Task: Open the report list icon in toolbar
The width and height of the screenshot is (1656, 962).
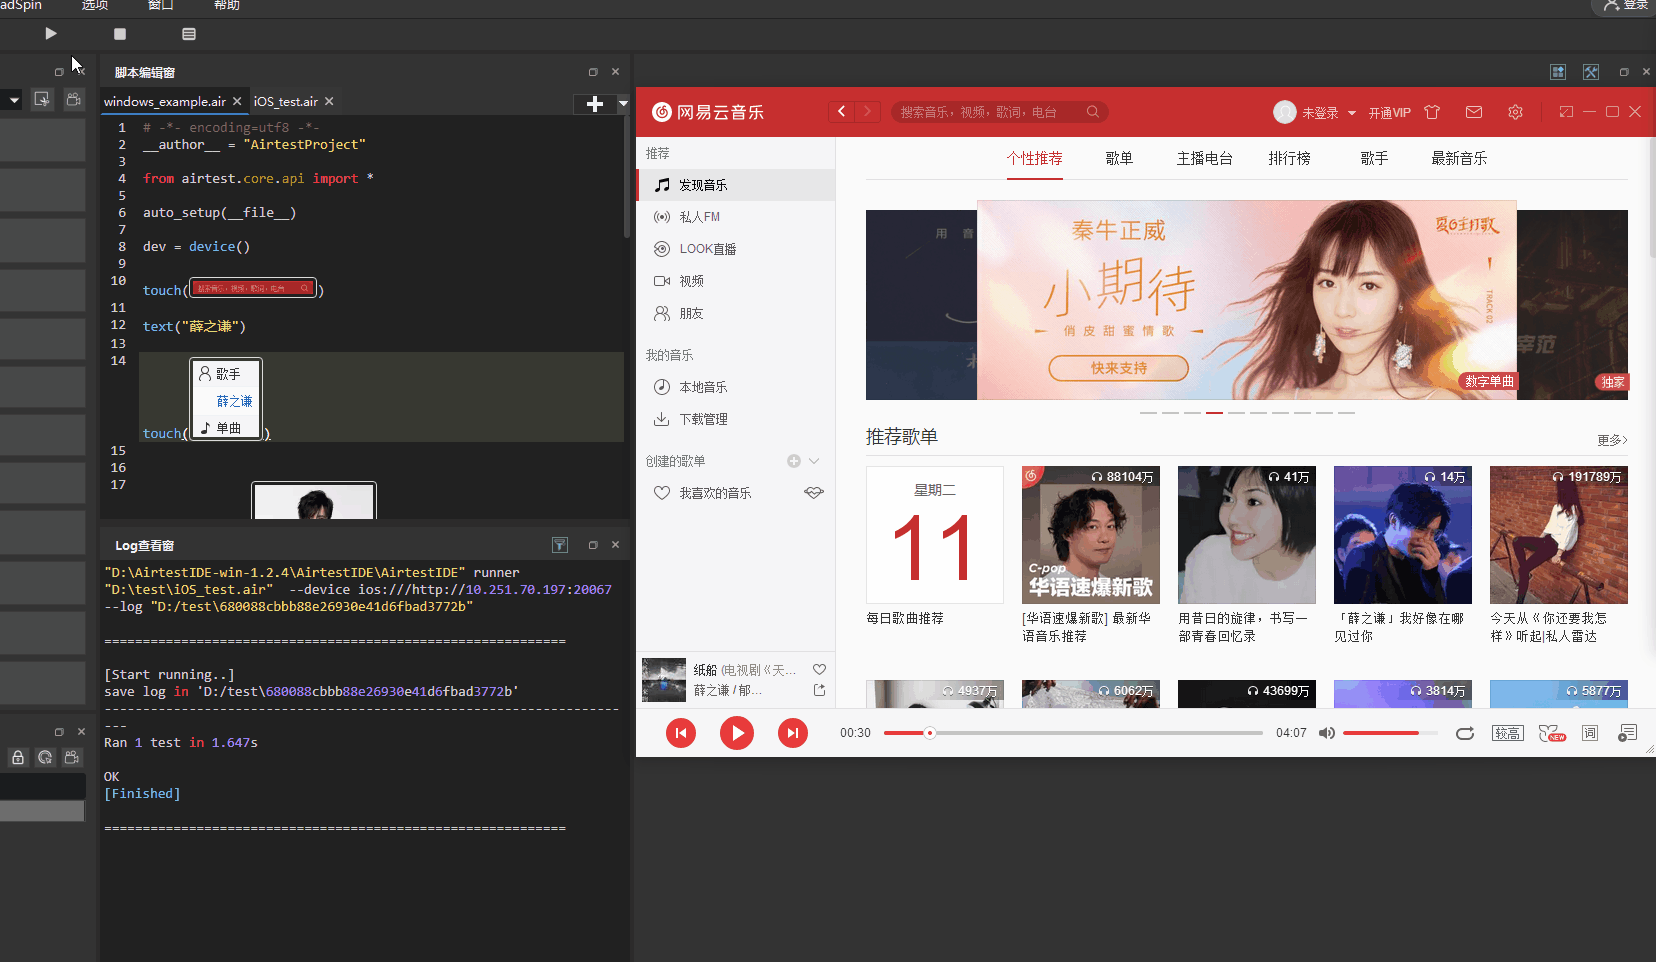Action: (x=189, y=34)
